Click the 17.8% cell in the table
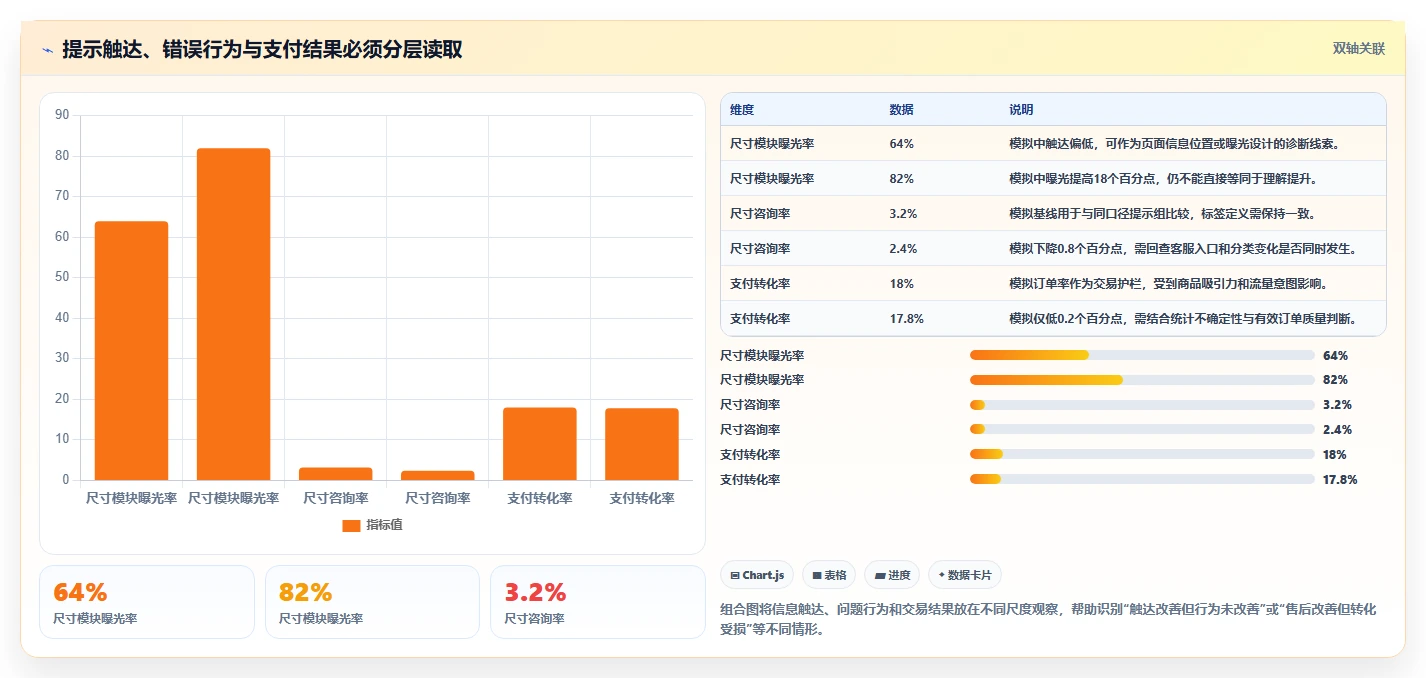Image resolution: width=1426 pixels, height=678 pixels. 906,319
